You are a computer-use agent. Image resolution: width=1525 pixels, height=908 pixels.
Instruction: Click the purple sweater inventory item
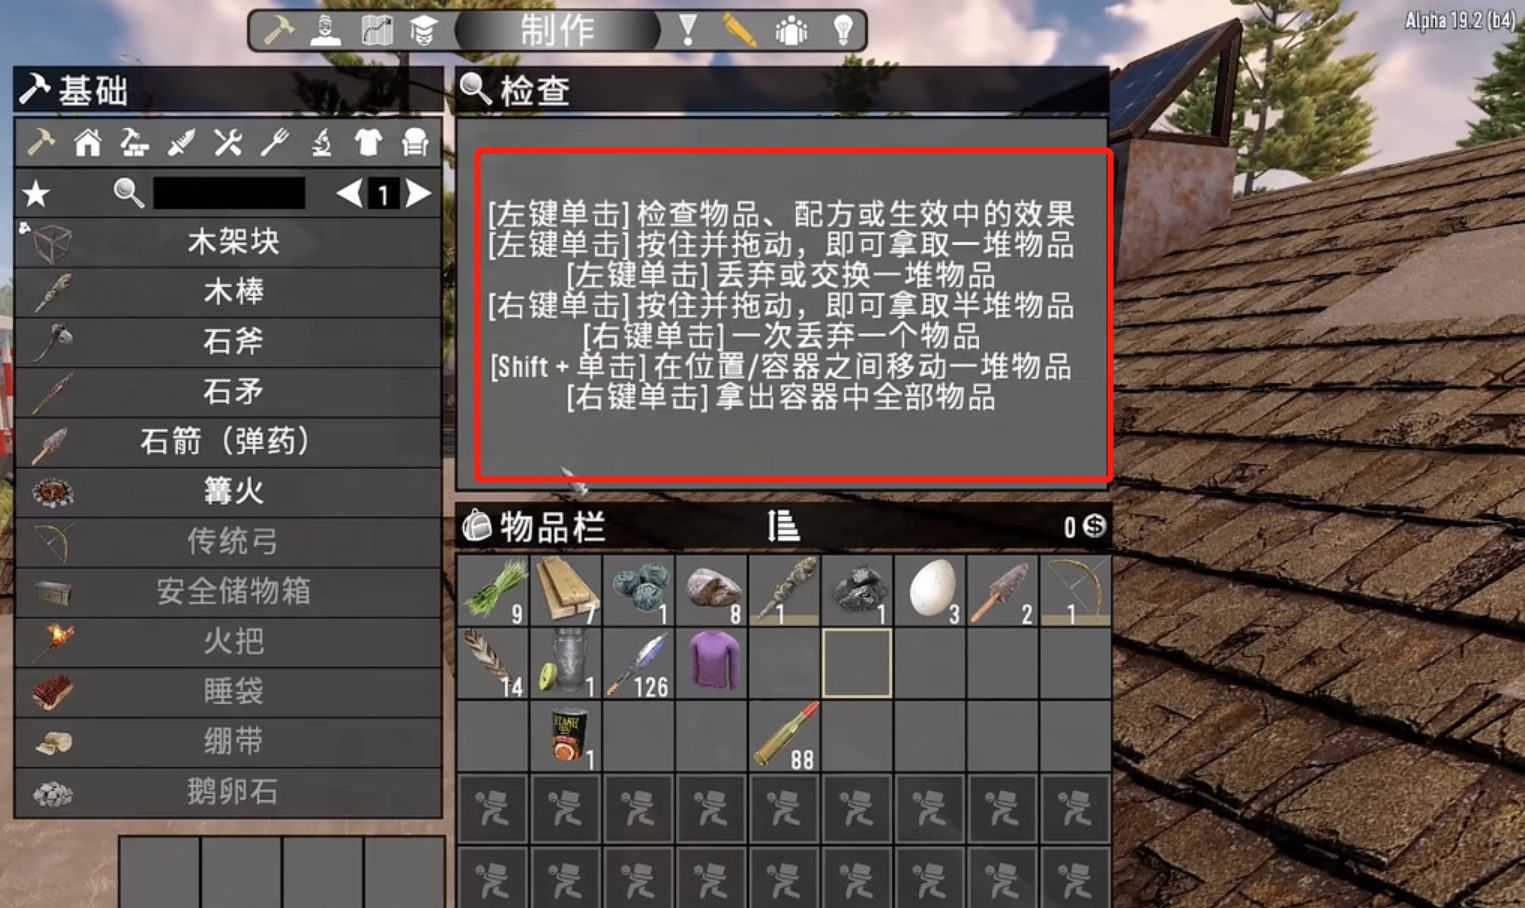pyautogui.click(x=712, y=663)
